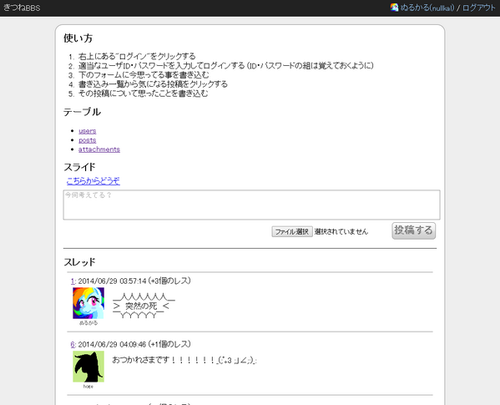
Task: Click the ログアウト logout link
Action: [479, 8]
